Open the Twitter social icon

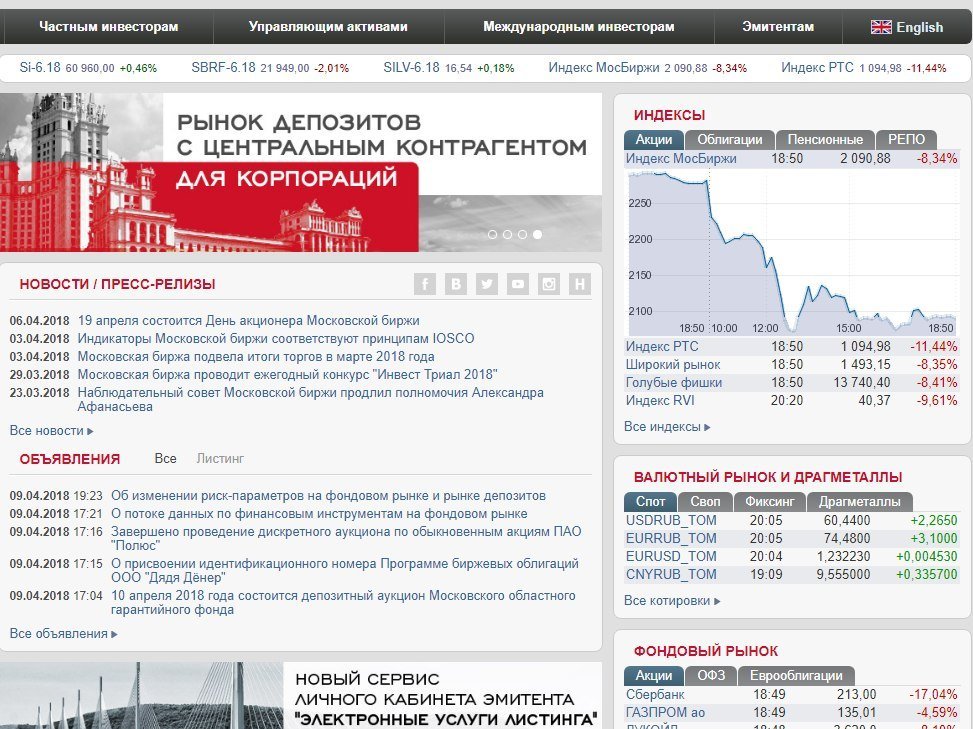point(487,284)
